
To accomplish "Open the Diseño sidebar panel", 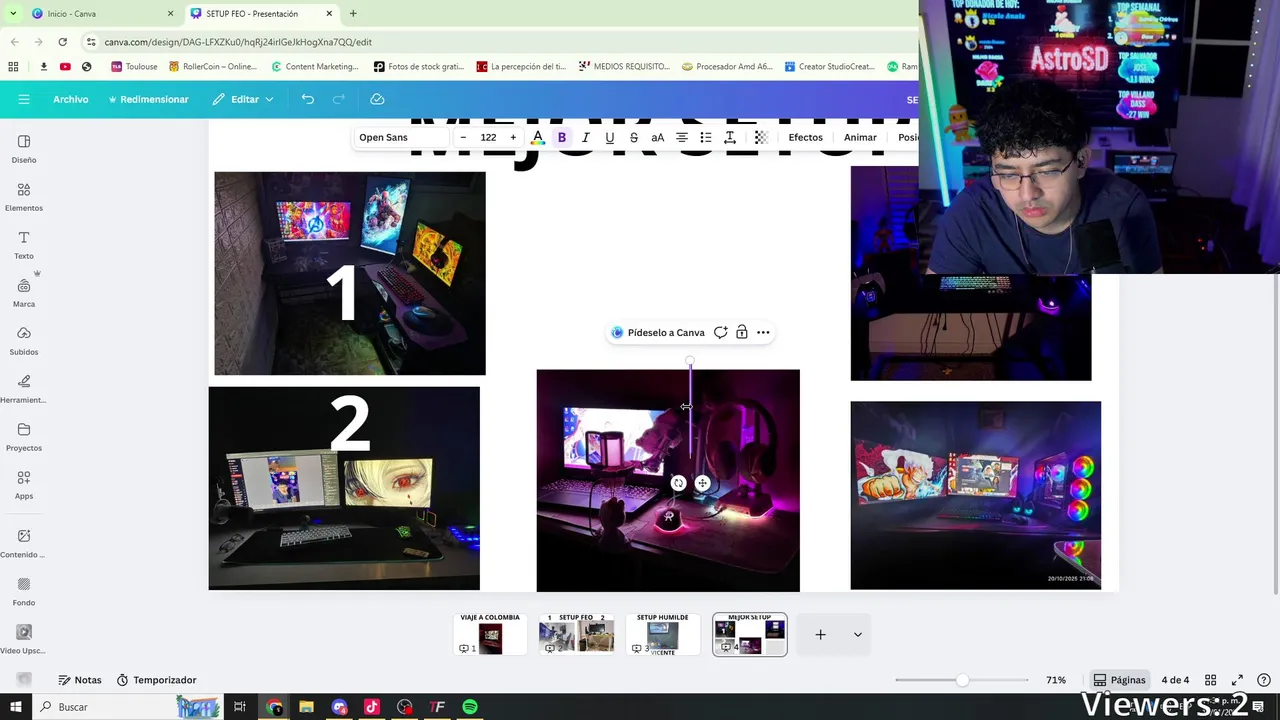I will click(24, 148).
